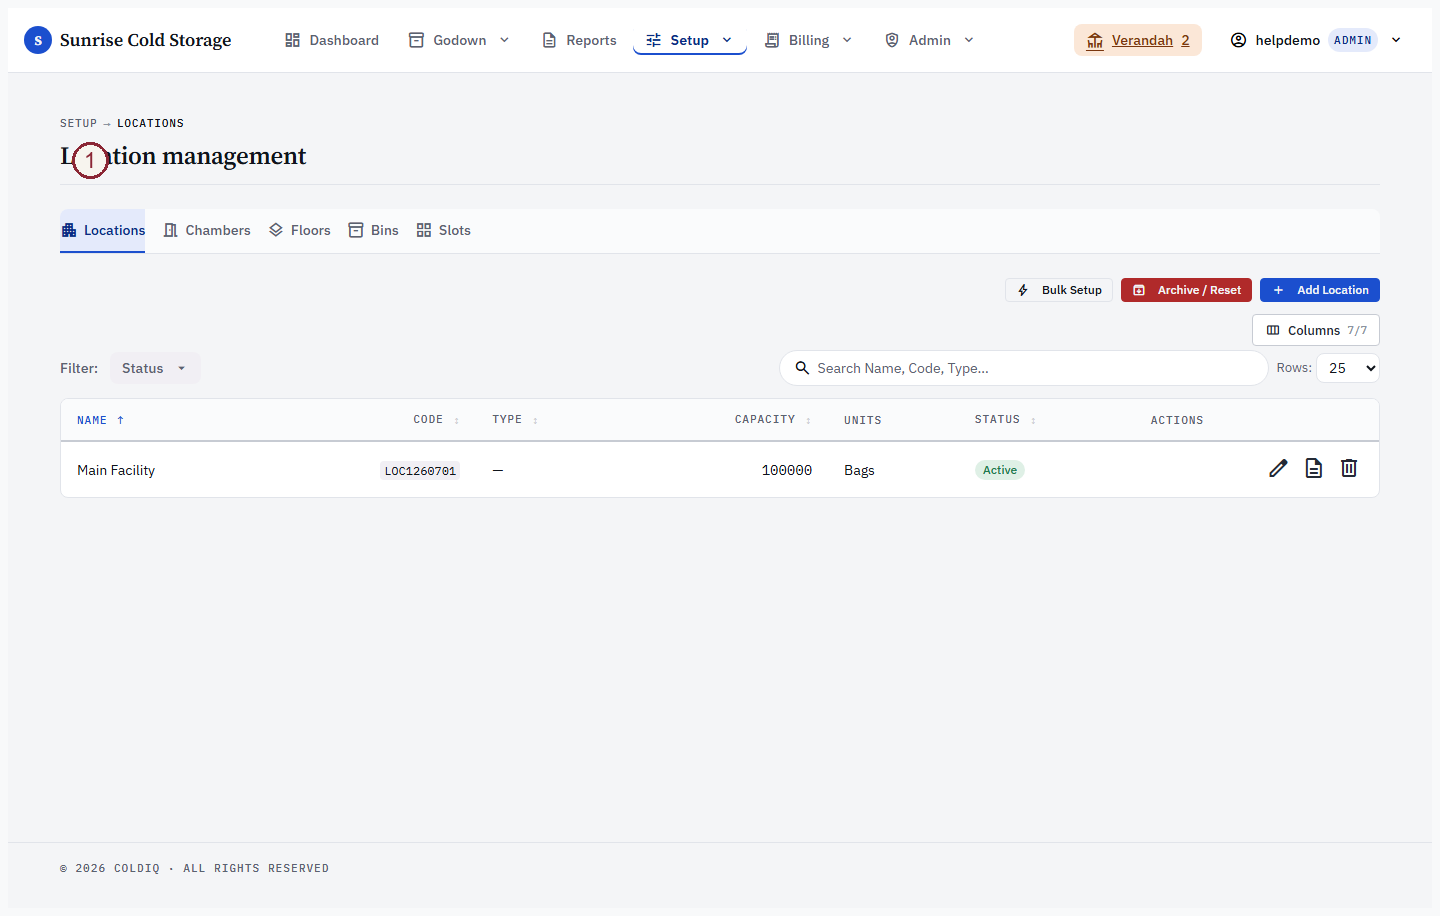Open the Reports page
This screenshot has width=1440, height=916.
point(579,40)
